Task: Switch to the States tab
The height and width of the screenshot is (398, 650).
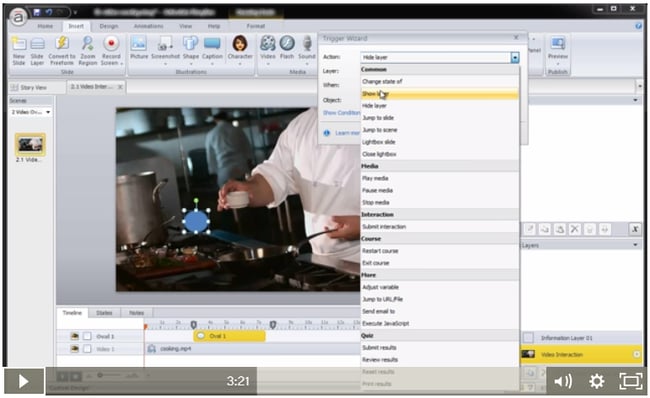Action: [x=104, y=313]
